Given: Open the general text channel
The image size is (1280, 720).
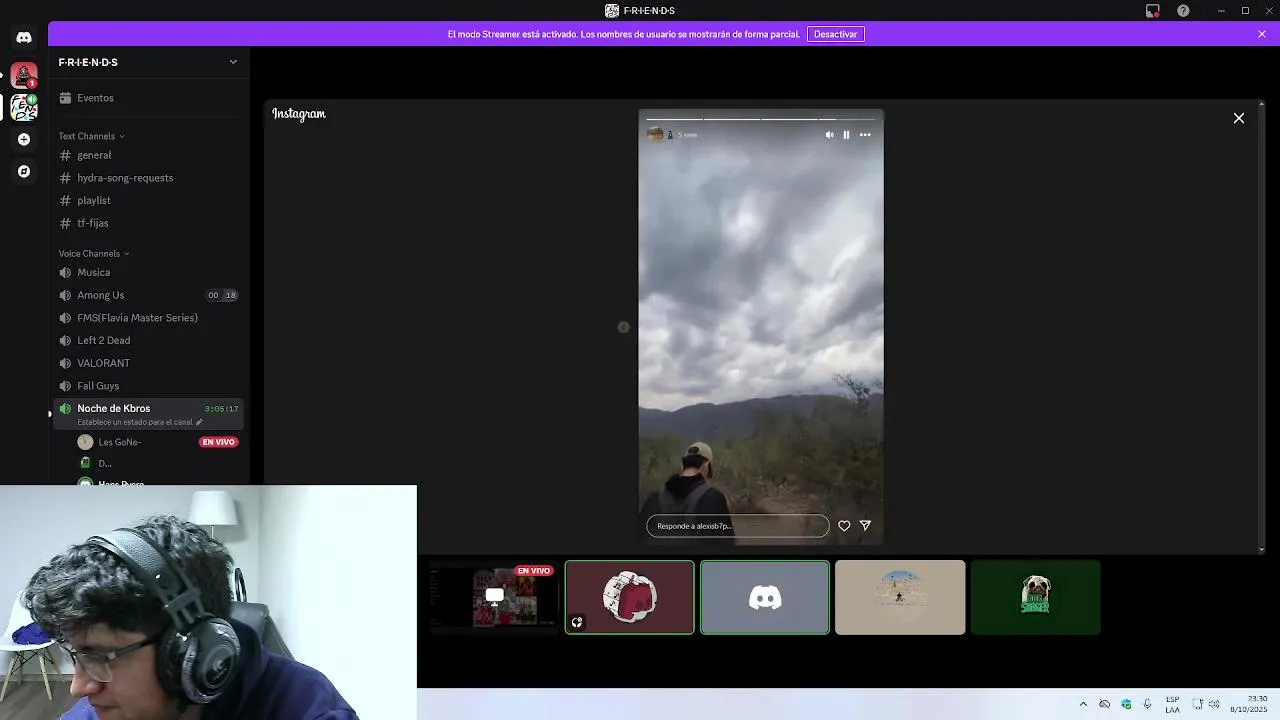Looking at the screenshot, I should [x=148, y=155].
